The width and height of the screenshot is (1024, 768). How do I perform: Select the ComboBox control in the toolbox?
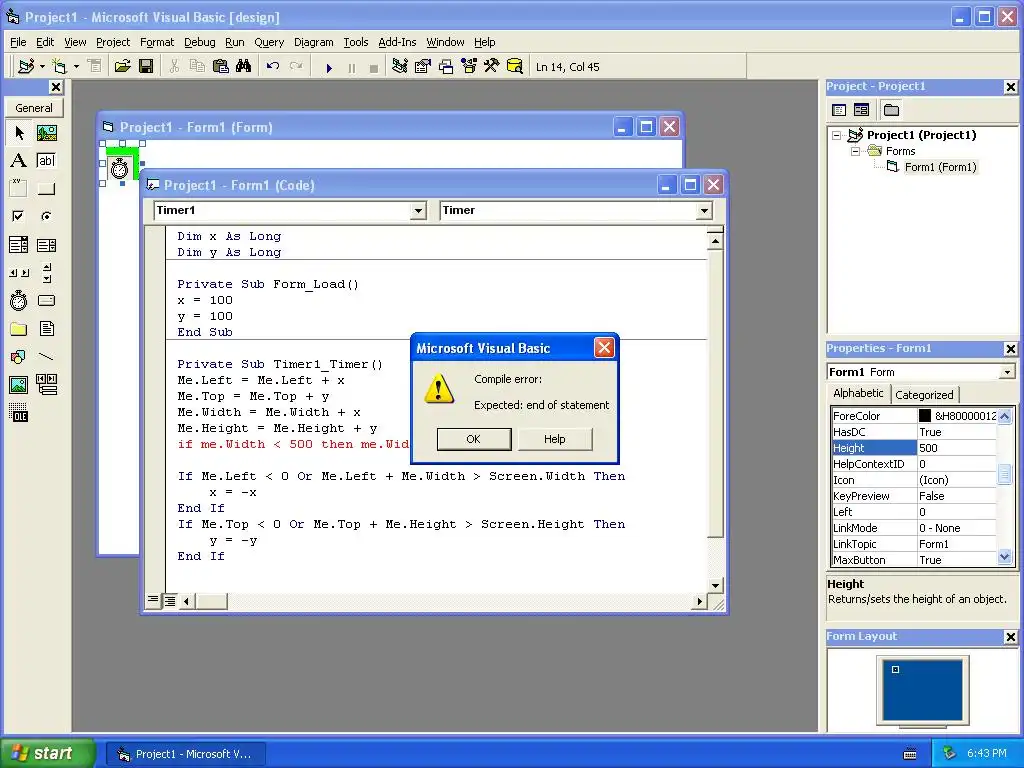pos(19,245)
